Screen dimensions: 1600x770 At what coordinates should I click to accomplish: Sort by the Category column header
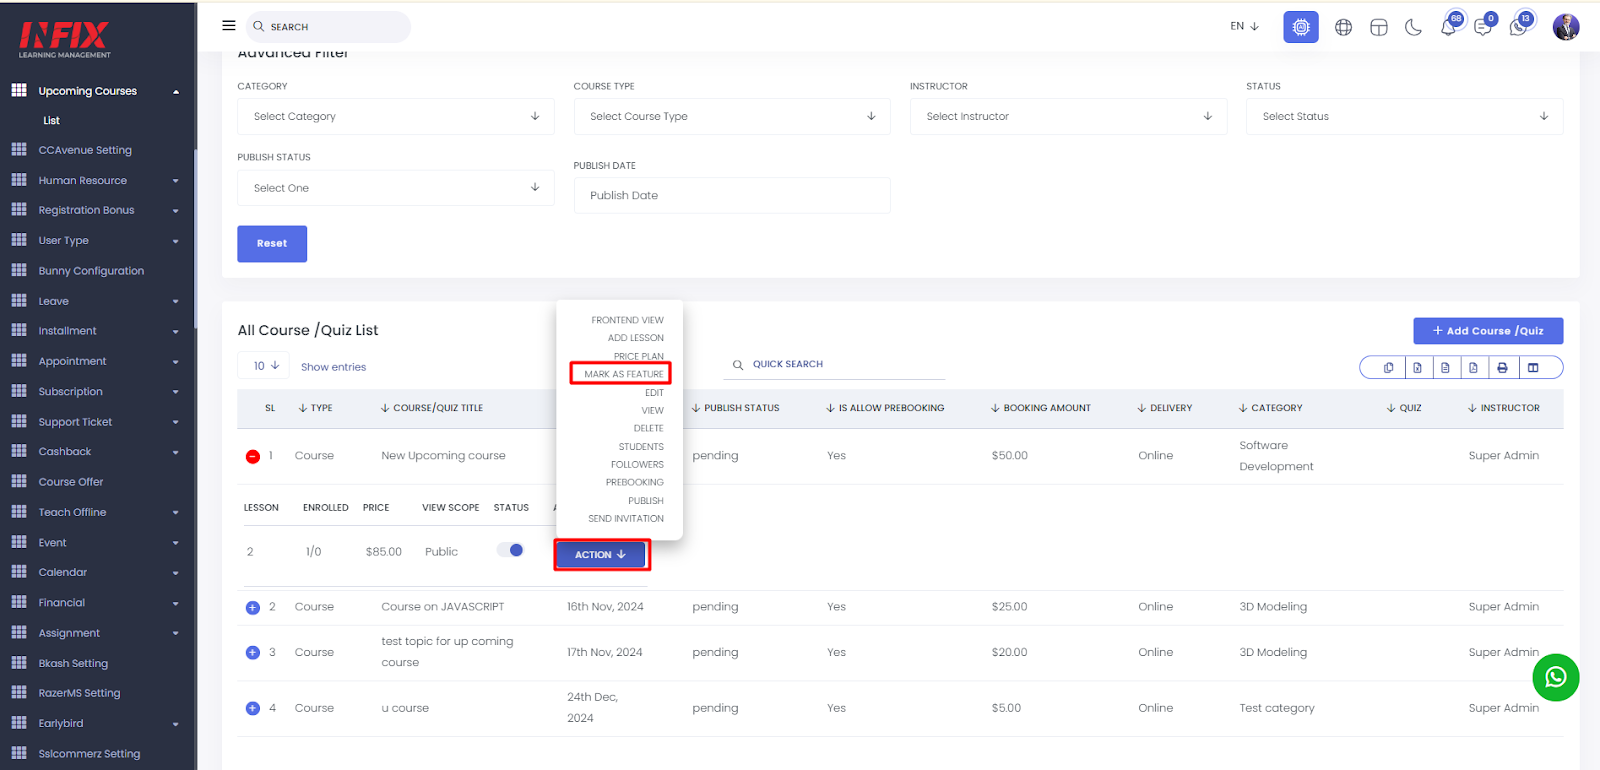(x=1270, y=408)
